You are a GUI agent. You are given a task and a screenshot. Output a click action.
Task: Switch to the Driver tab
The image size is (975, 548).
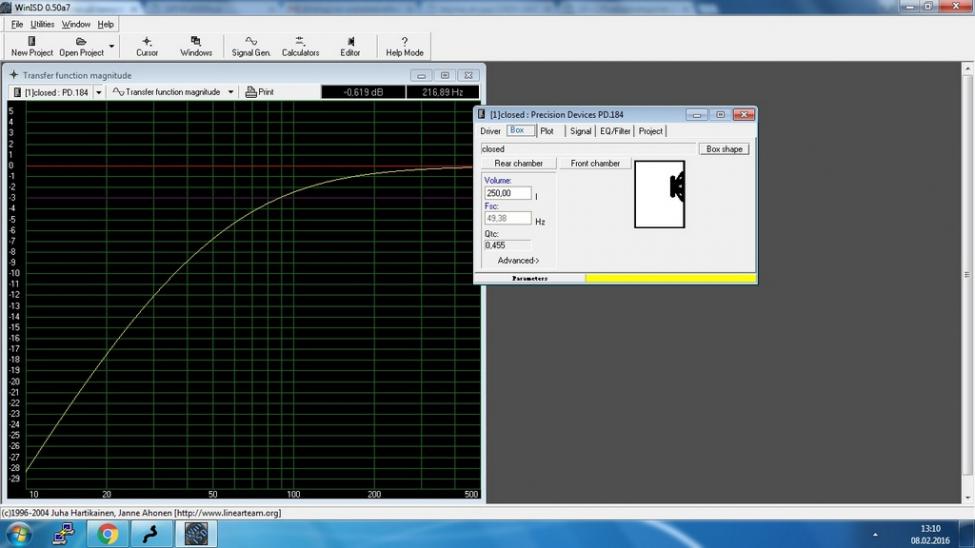point(490,131)
